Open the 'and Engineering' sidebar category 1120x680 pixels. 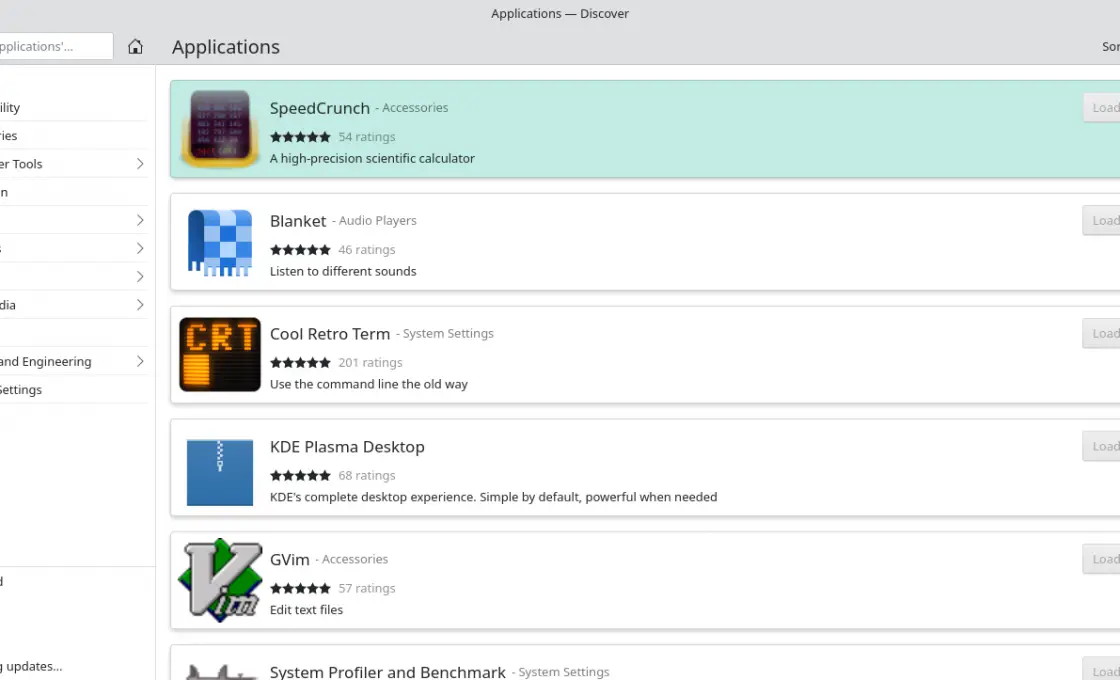[74, 361]
